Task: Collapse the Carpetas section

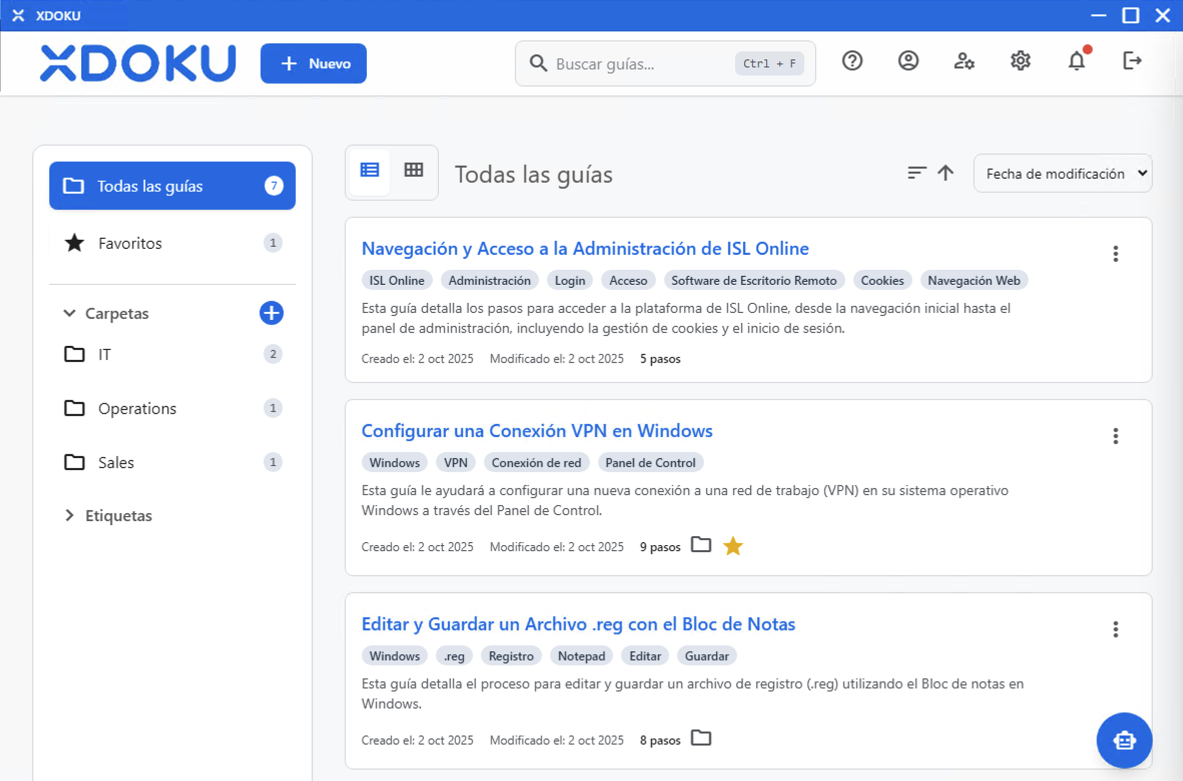Action: pyautogui.click(x=69, y=313)
